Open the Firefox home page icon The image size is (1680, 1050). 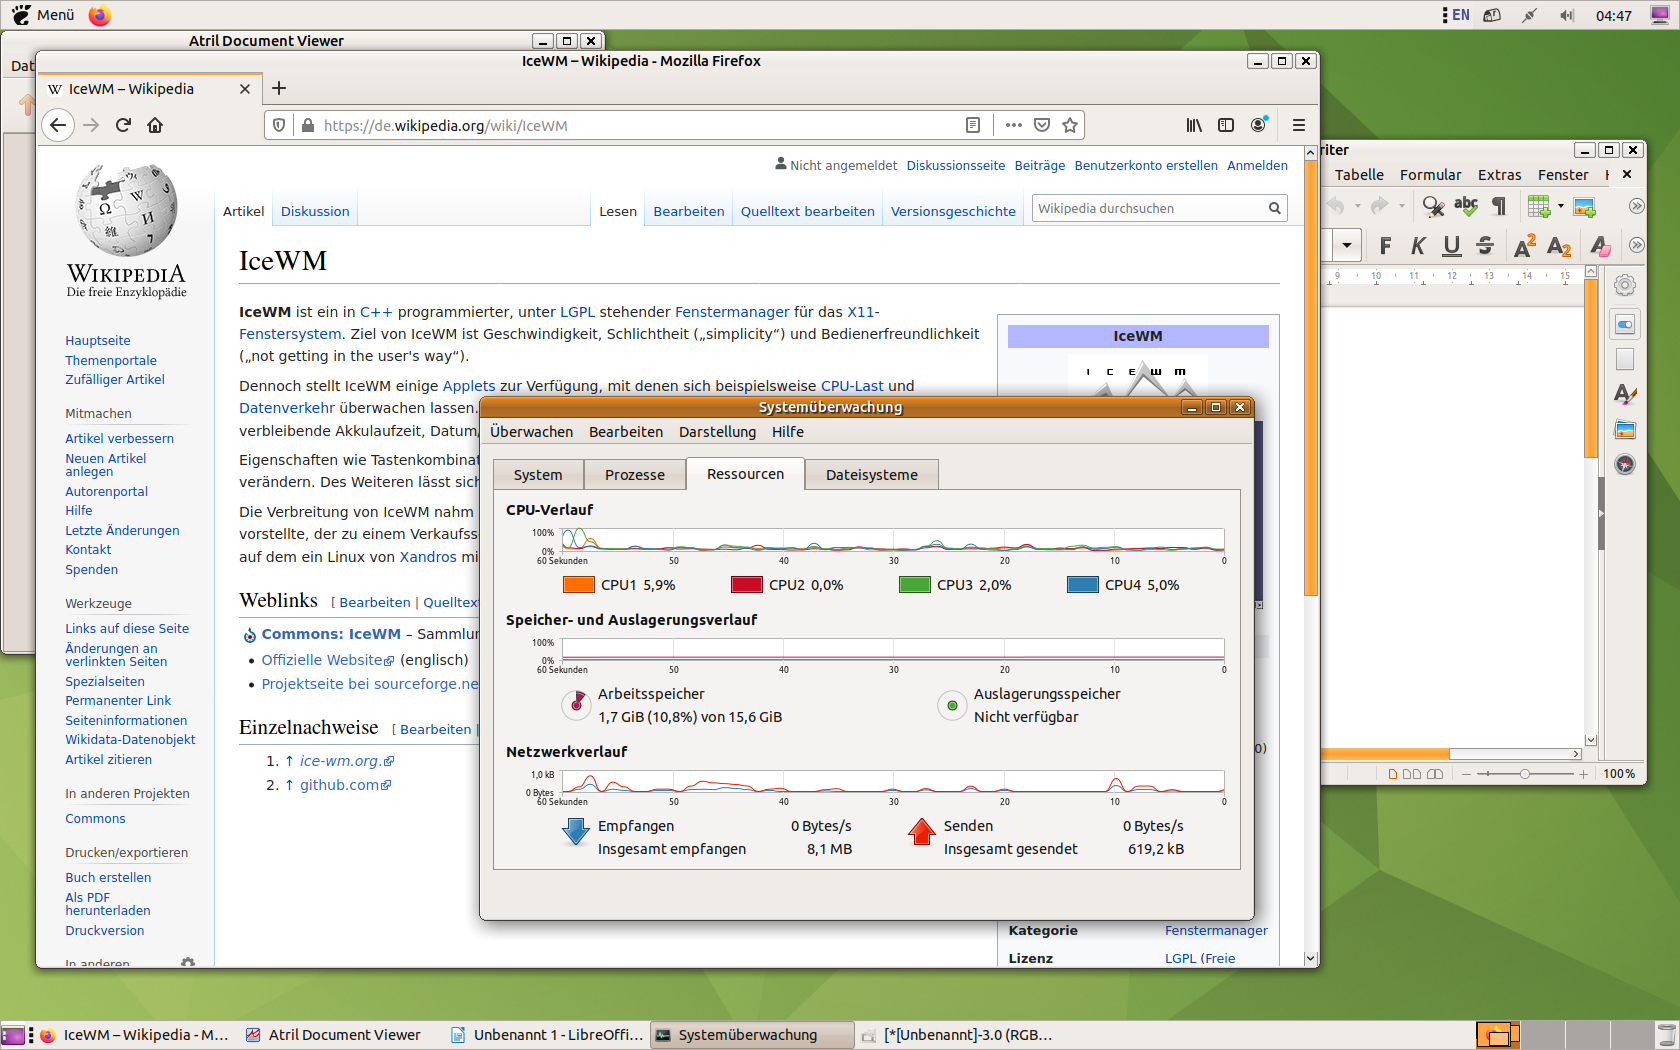[155, 125]
